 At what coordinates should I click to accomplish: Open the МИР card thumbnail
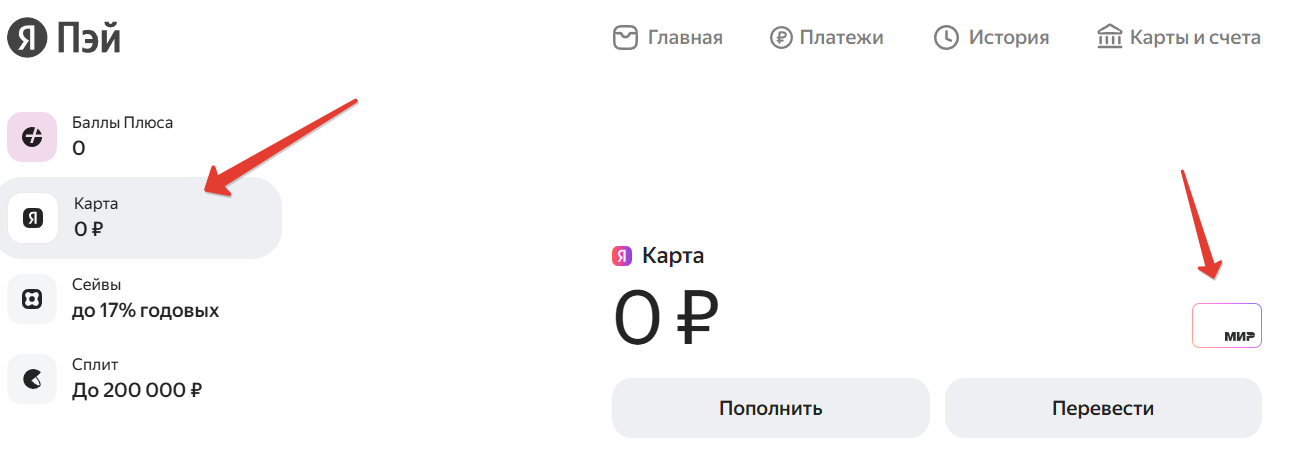[1226, 326]
